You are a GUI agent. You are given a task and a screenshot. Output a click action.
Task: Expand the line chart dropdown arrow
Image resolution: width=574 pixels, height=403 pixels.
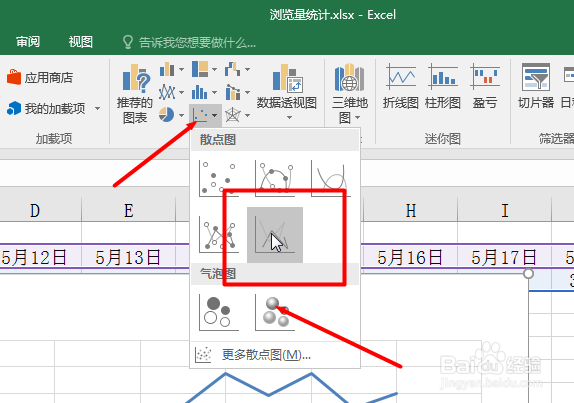[x=181, y=92]
